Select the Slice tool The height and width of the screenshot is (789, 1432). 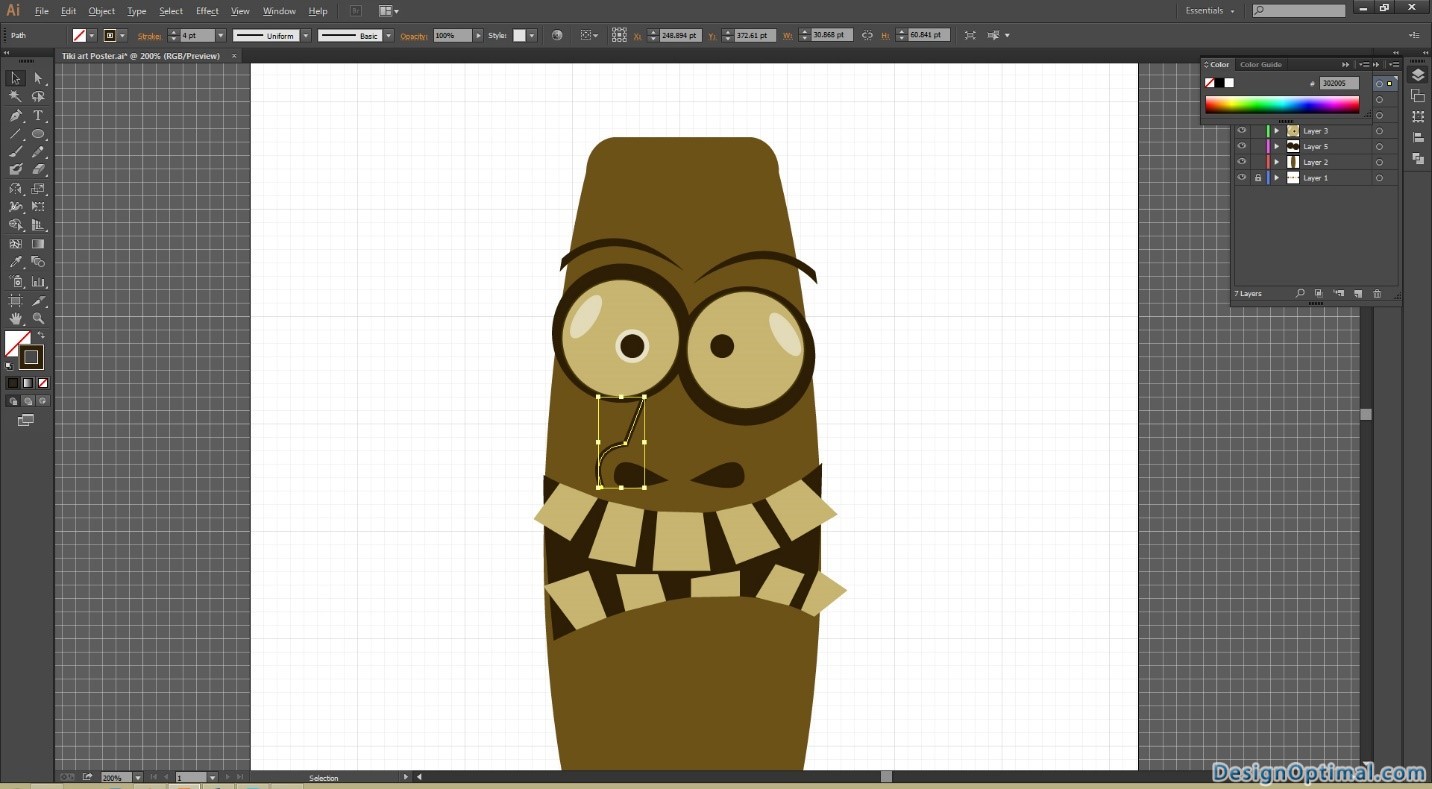38,300
